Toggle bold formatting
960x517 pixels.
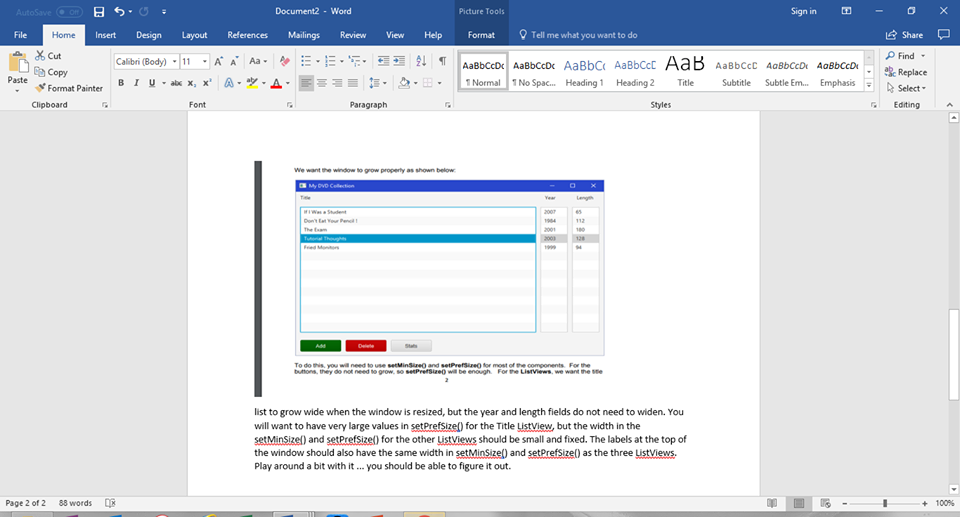[121, 83]
